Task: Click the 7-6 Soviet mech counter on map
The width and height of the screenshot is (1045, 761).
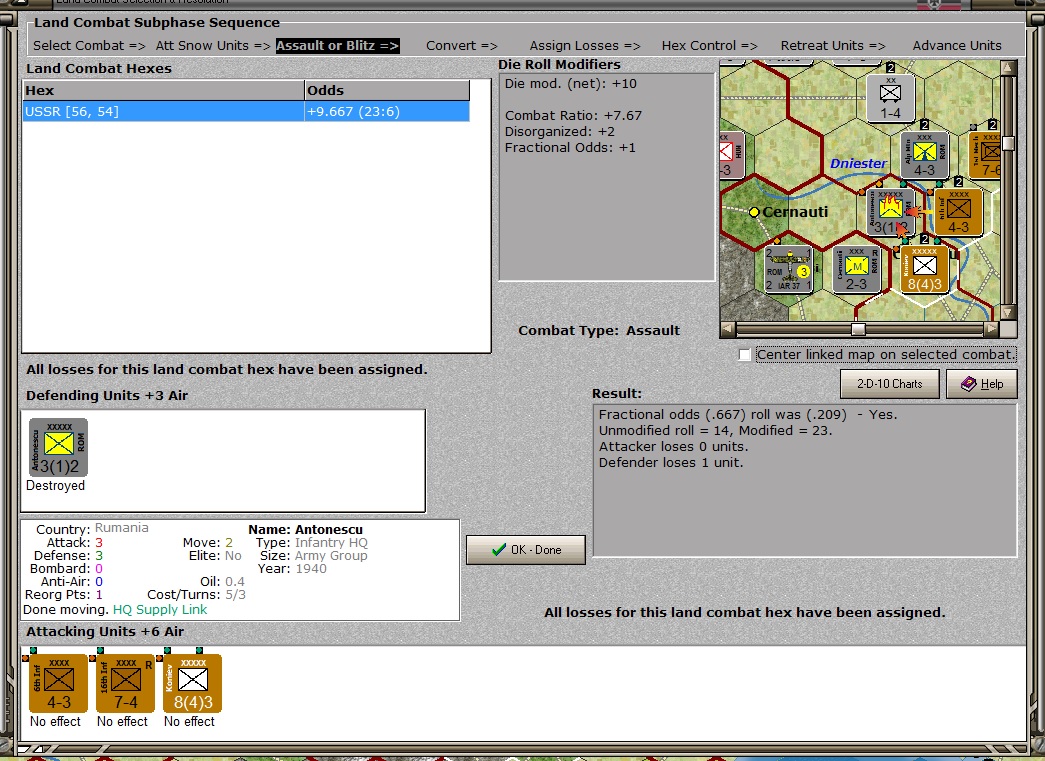Action: click(x=985, y=155)
